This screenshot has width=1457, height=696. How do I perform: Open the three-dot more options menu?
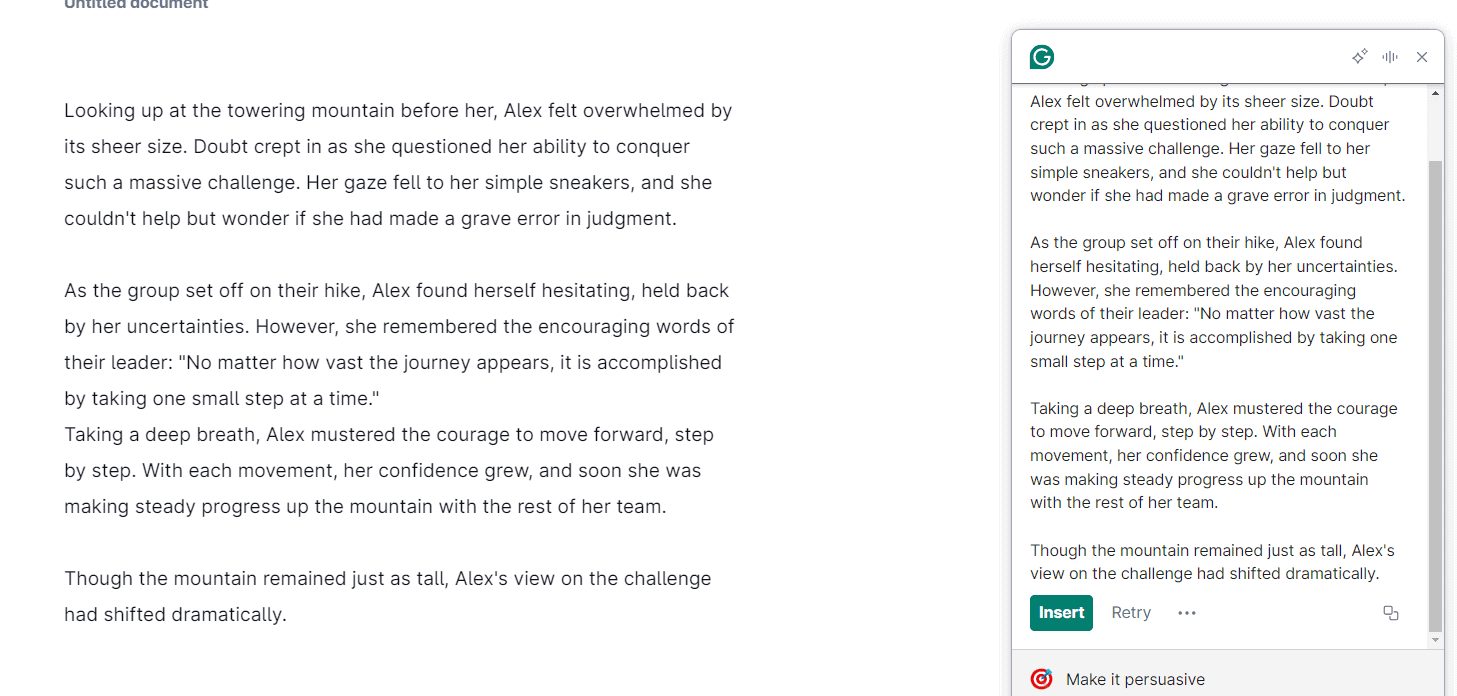(1187, 613)
